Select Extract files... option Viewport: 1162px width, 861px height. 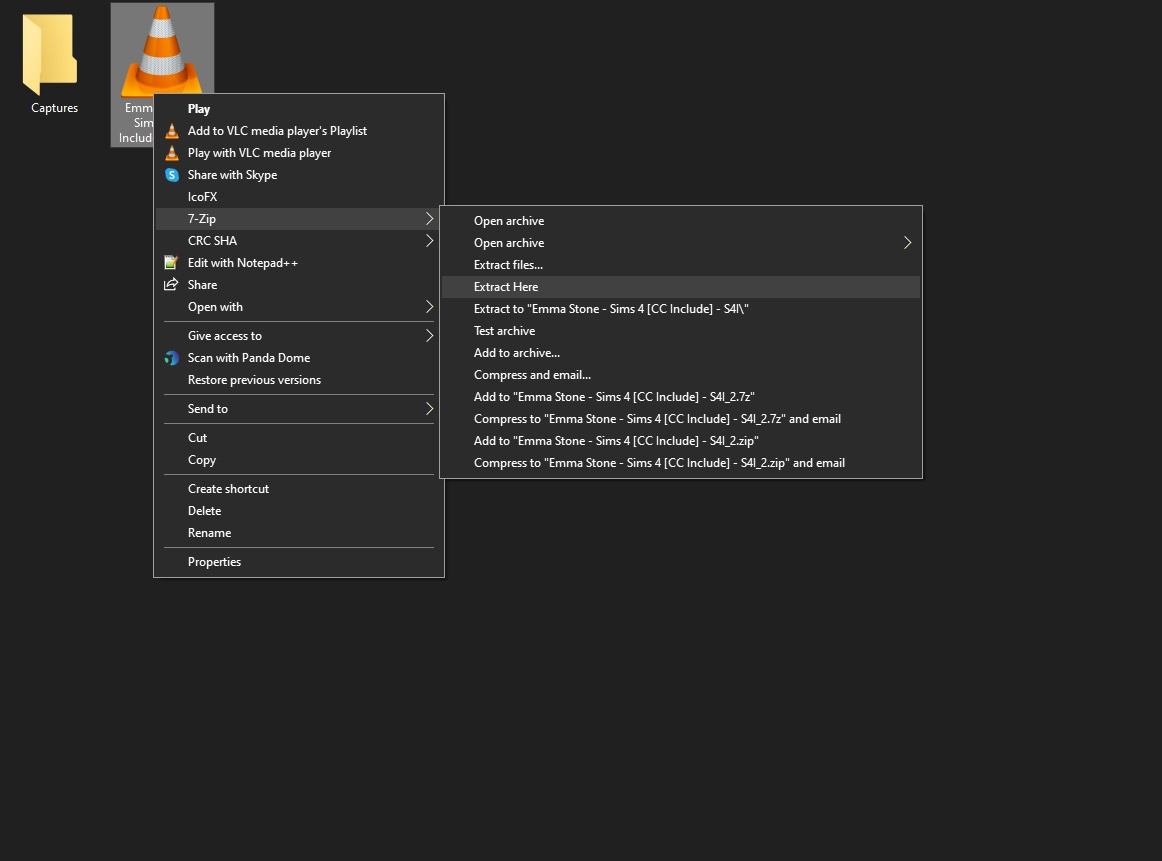681,265
